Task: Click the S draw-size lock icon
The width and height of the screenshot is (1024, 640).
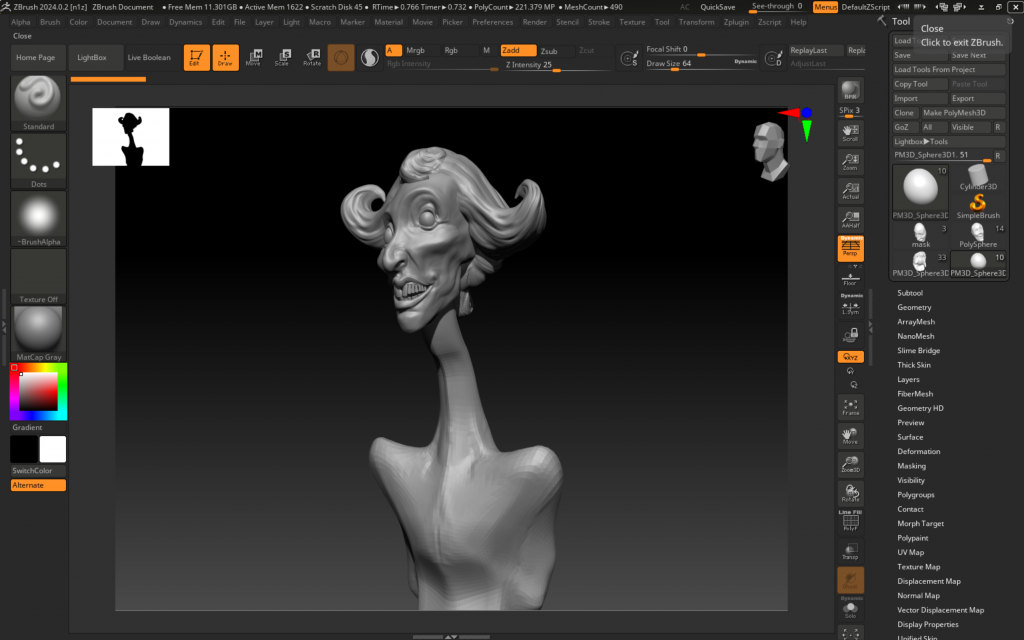Action: click(x=629, y=58)
